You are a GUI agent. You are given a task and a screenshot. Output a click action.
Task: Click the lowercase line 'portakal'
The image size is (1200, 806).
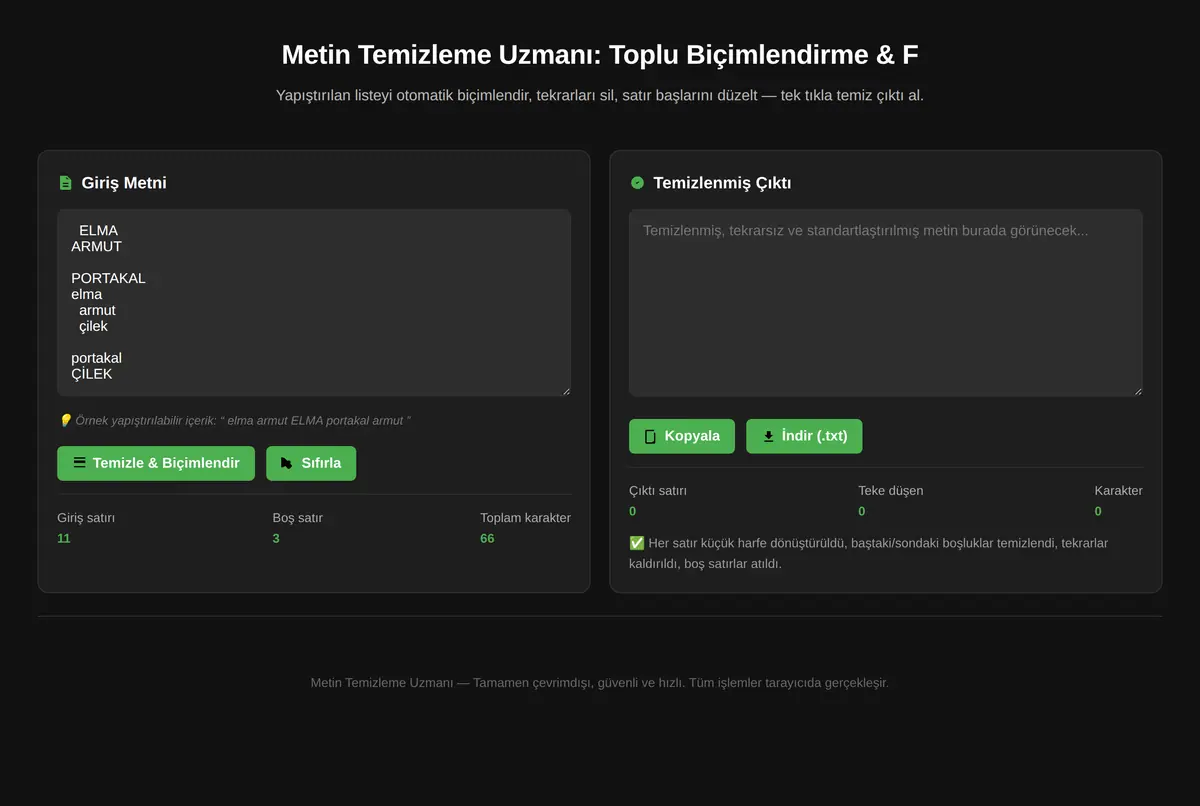96,358
